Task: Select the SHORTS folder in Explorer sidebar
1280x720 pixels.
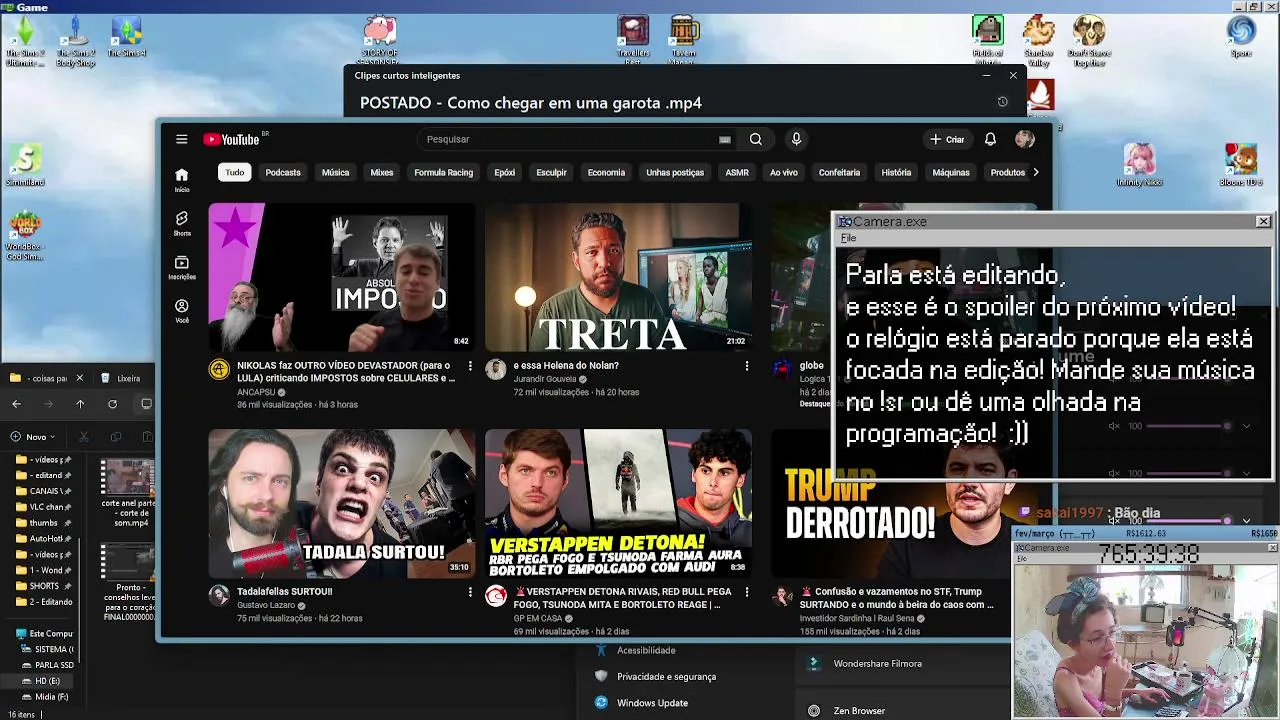Action: pyautogui.click(x=44, y=586)
